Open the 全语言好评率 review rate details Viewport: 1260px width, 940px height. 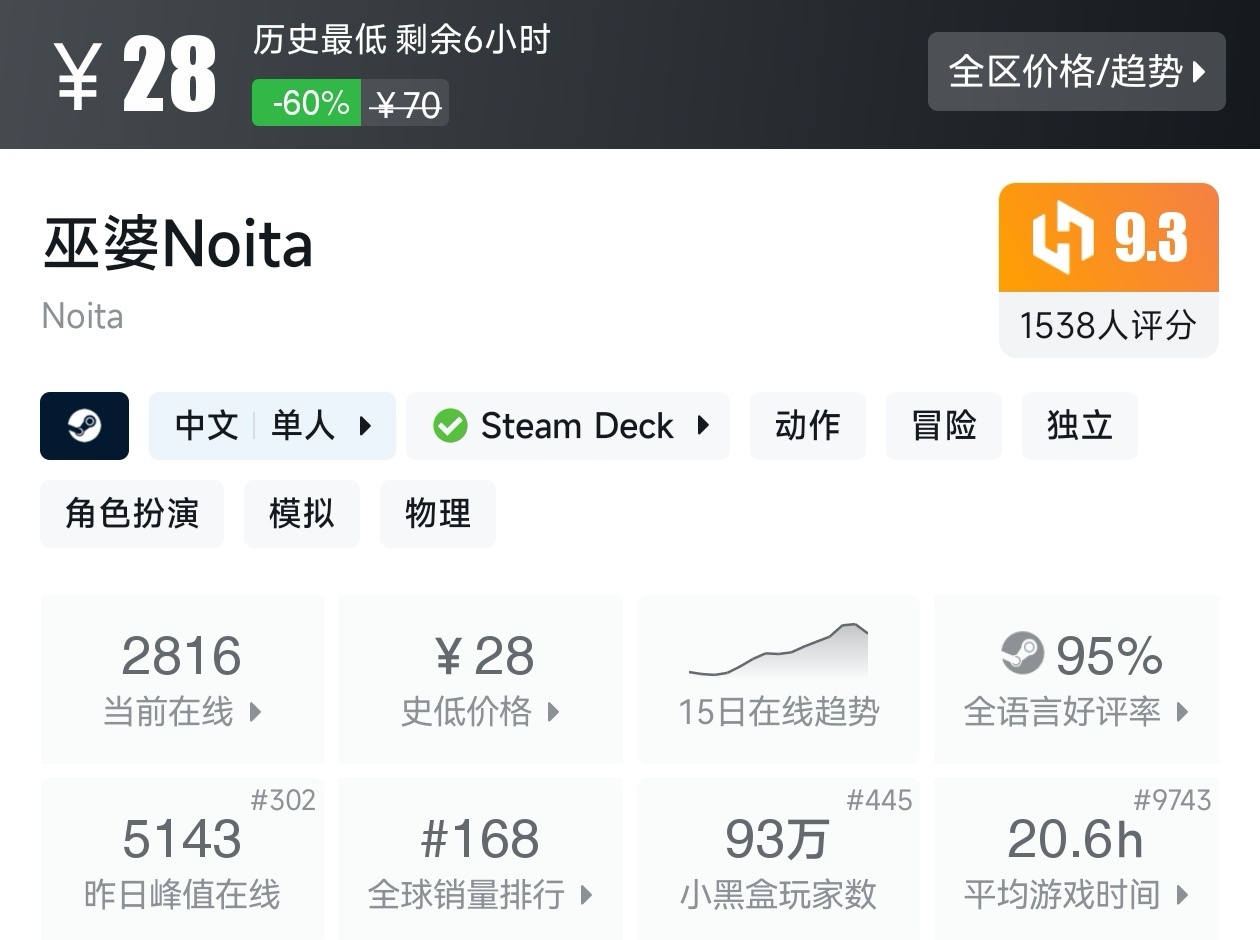coord(1076,680)
